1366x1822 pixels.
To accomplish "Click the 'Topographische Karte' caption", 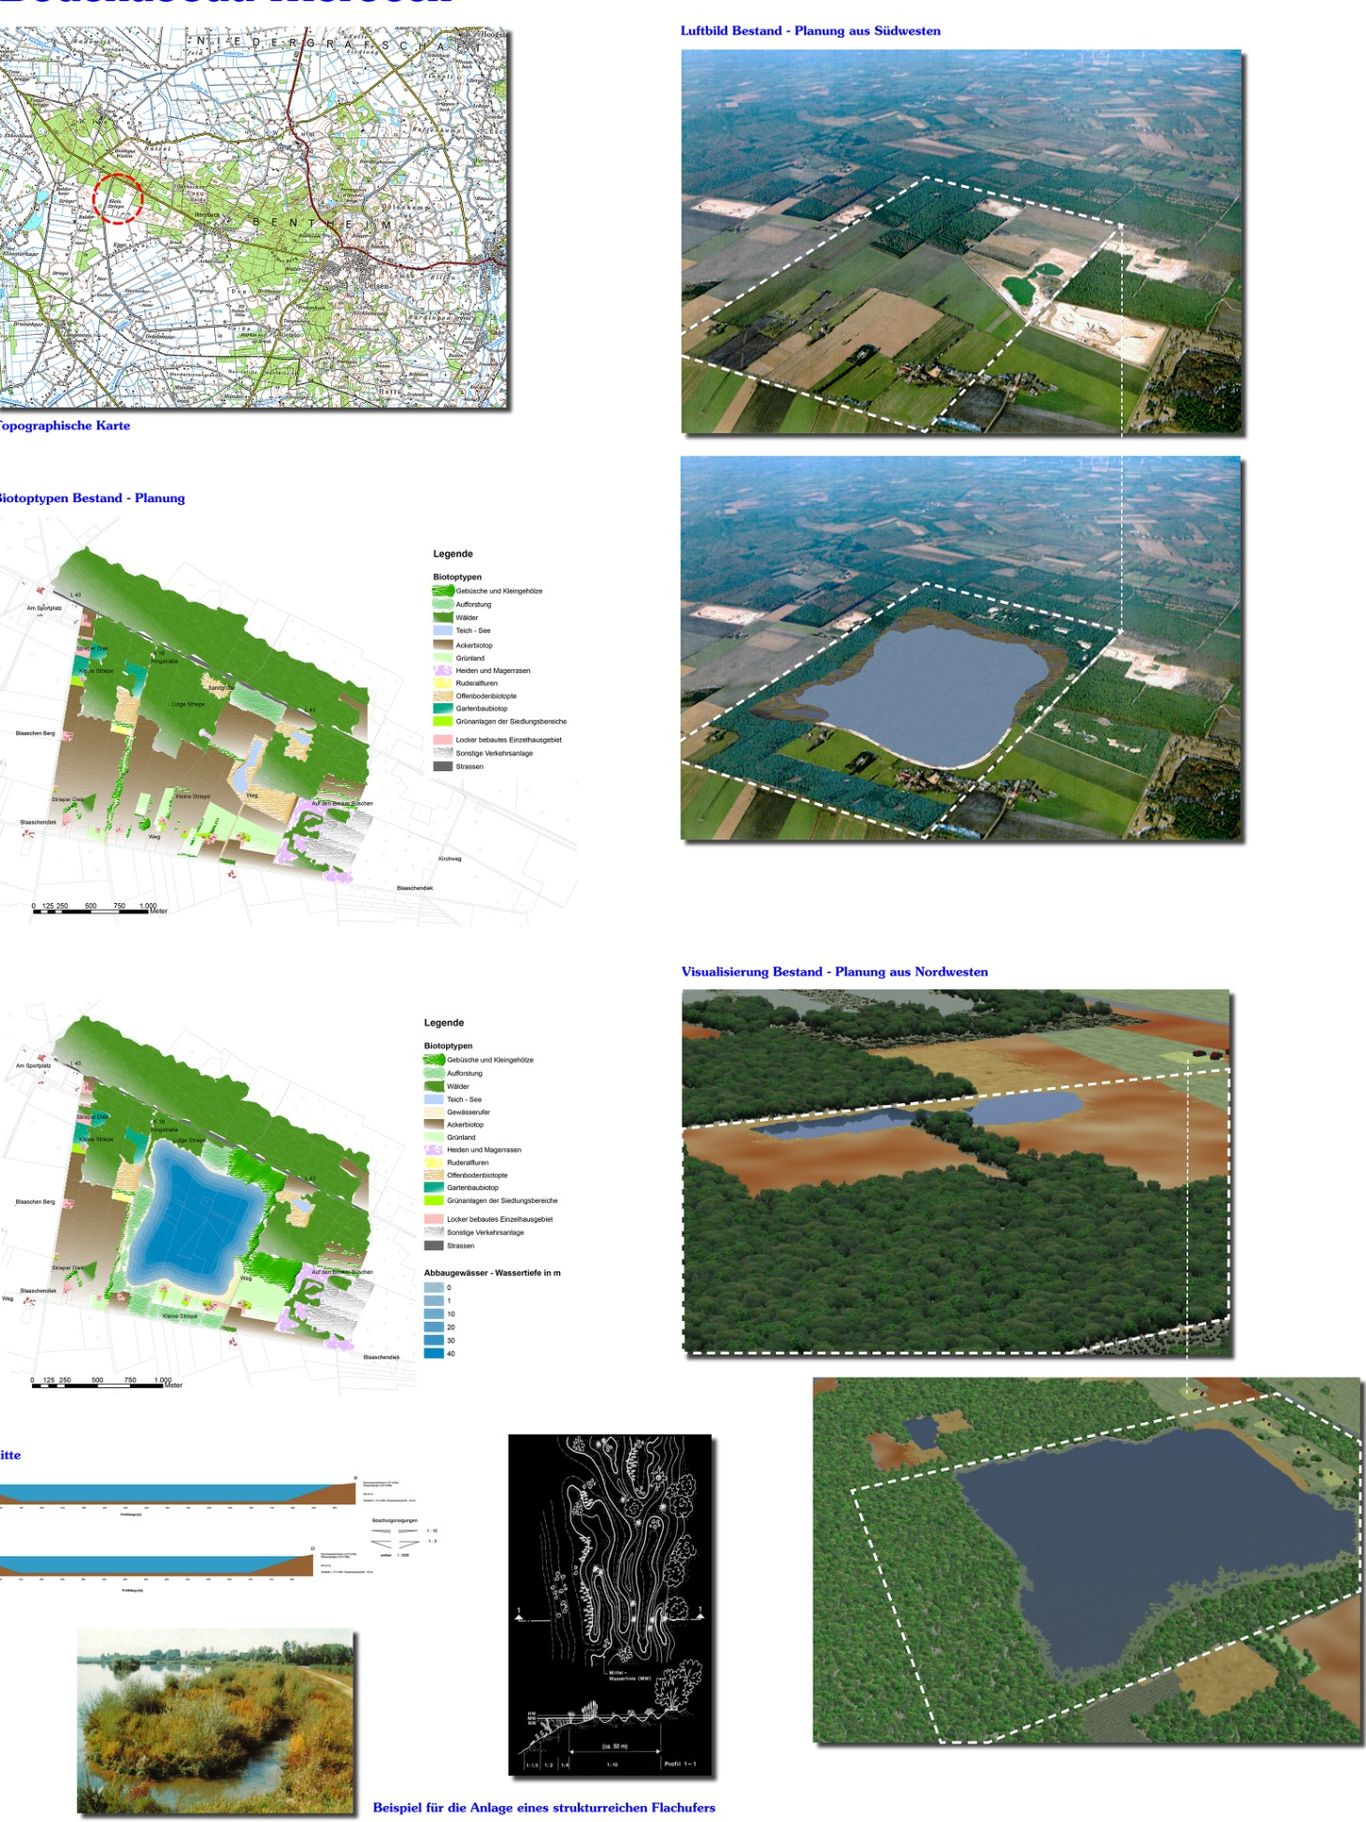I will pyautogui.click(x=63, y=426).
